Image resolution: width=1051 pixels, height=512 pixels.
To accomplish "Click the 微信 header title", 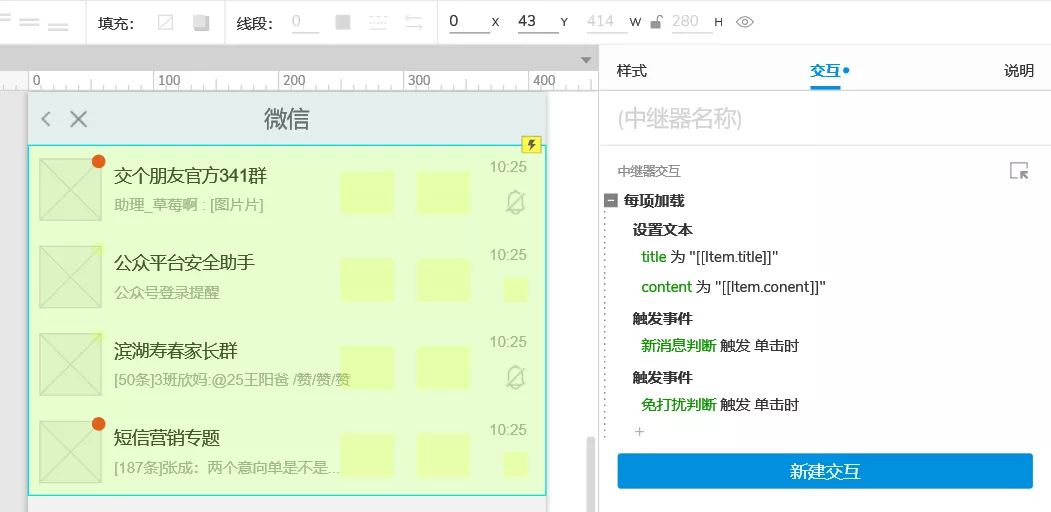I will click(x=286, y=119).
